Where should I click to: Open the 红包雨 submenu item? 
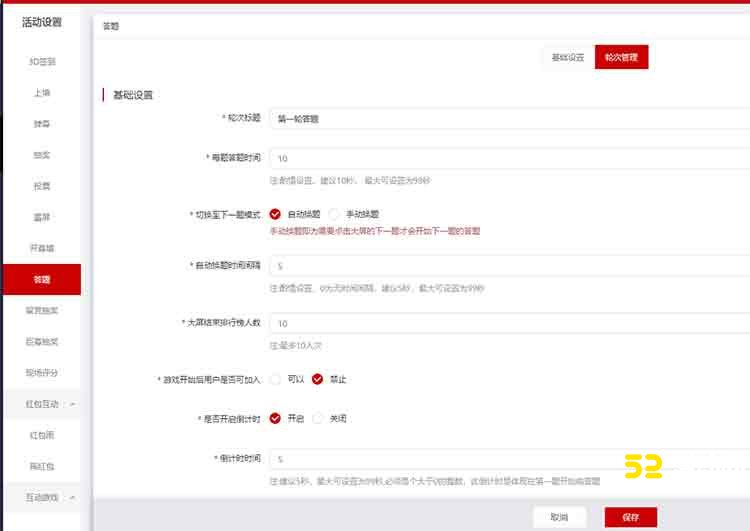(42, 435)
